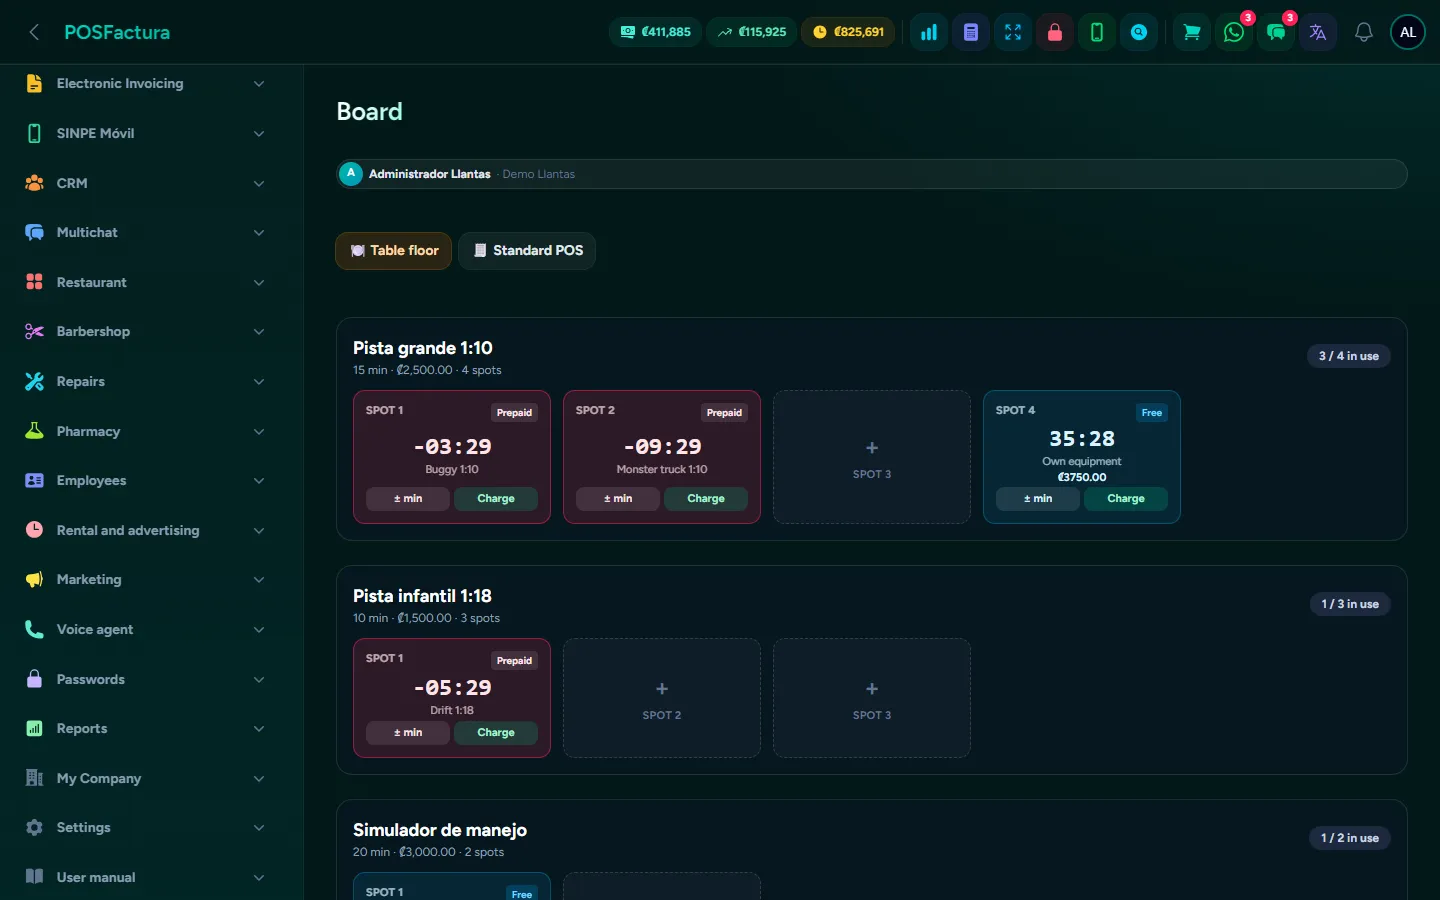Switch to the Standard POS tab
1440x900 pixels.
coord(527,251)
